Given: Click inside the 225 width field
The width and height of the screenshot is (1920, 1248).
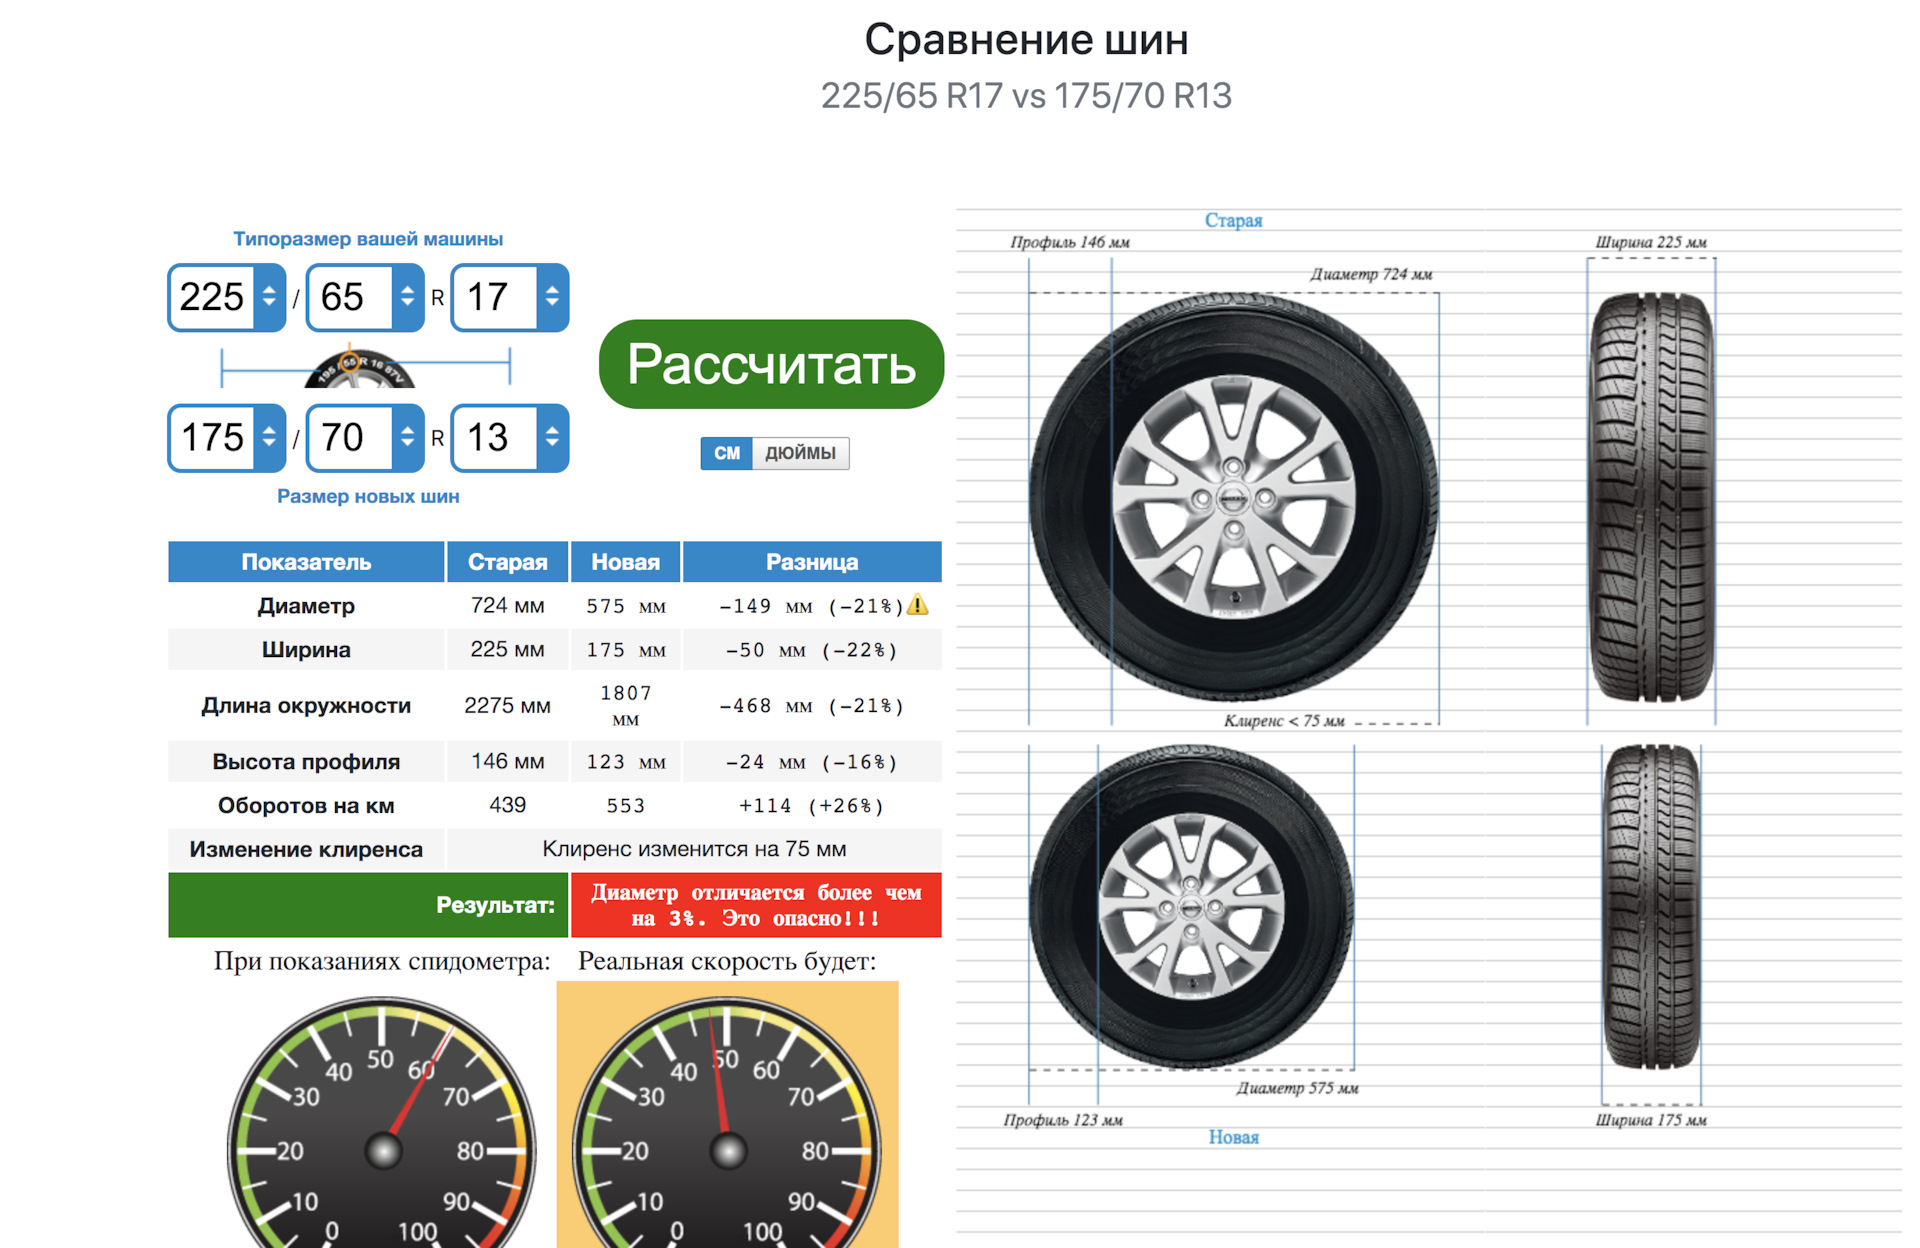Looking at the screenshot, I should coord(212,297).
